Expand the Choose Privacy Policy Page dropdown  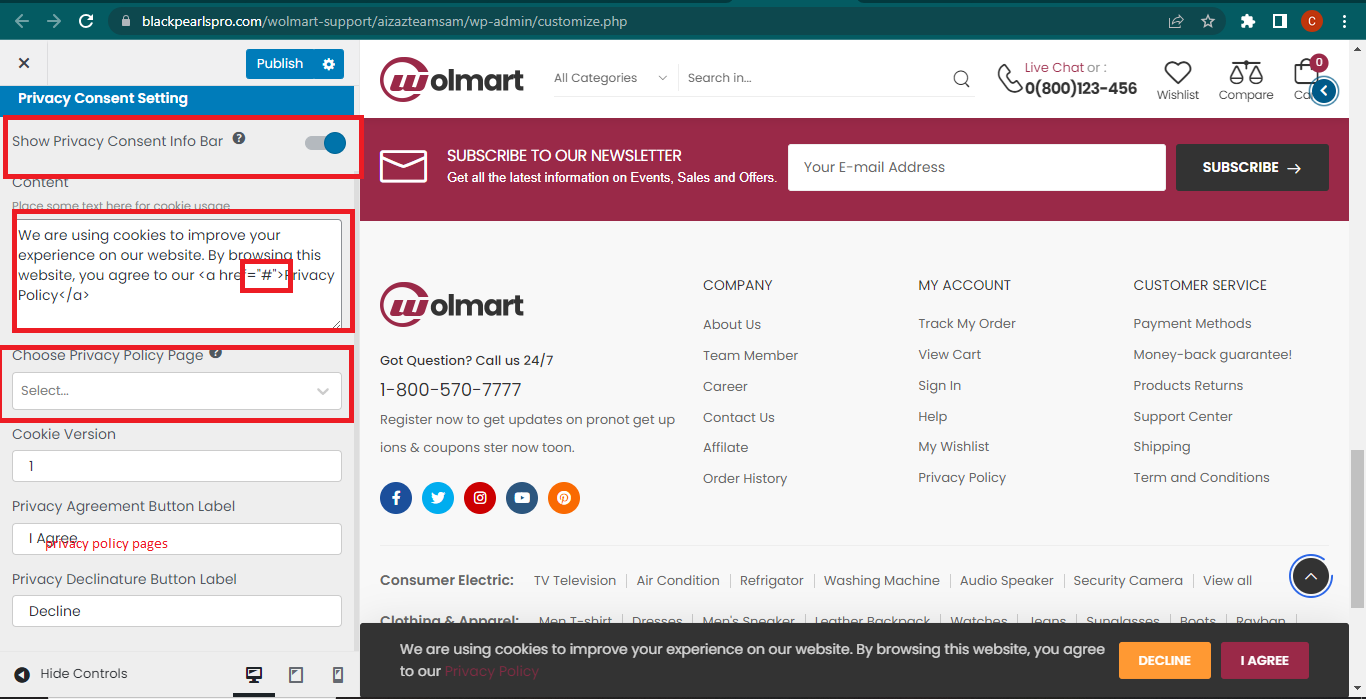[x=177, y=391]
